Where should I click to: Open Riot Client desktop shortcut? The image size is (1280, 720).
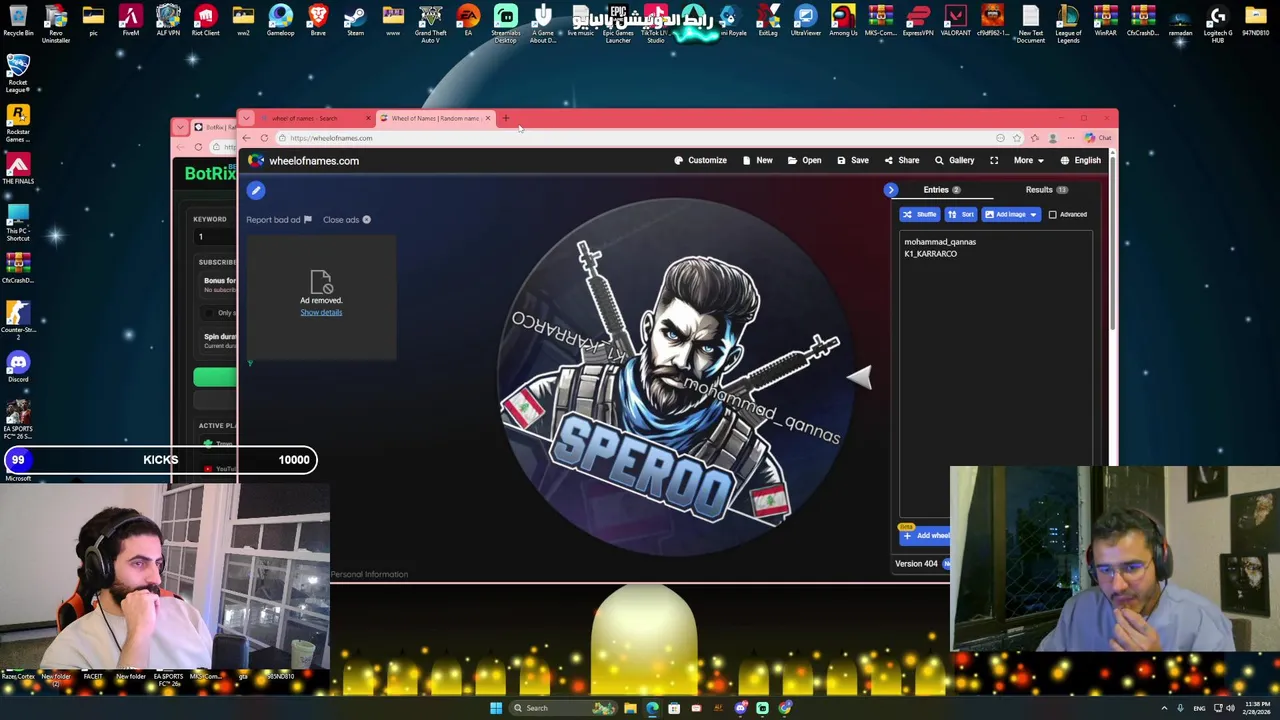pyautogui.click(x=205, y=21)
